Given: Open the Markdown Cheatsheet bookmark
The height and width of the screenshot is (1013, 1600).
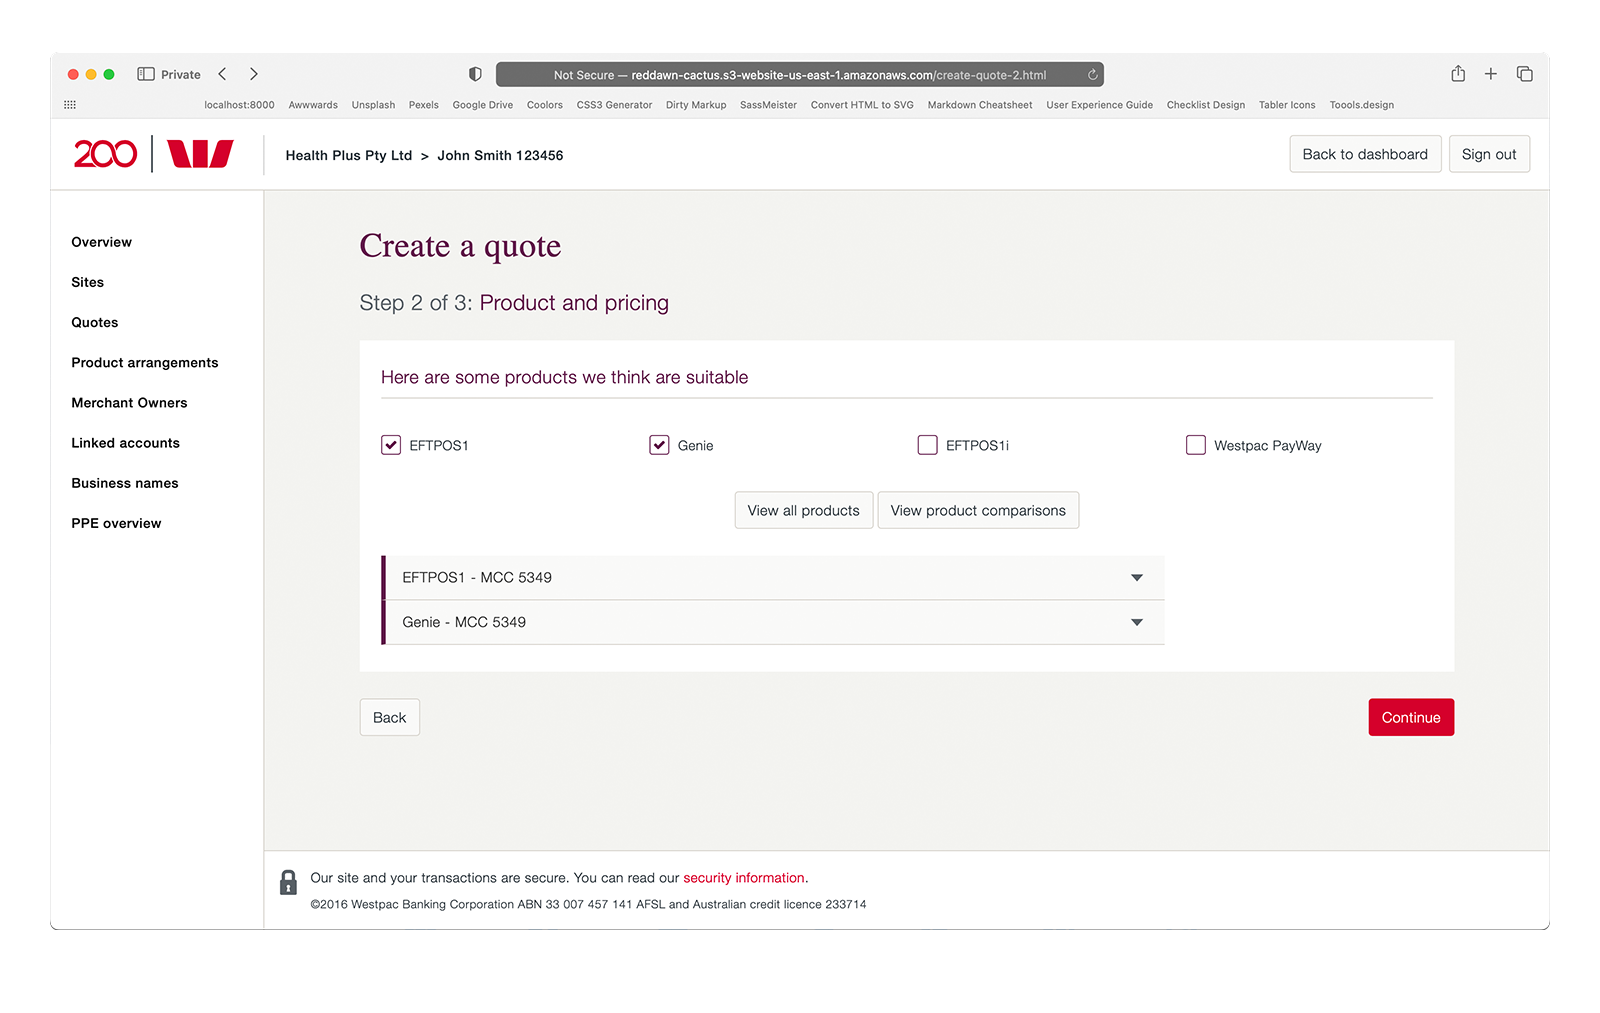Looking at the screenshot, I should coord(980,105).
